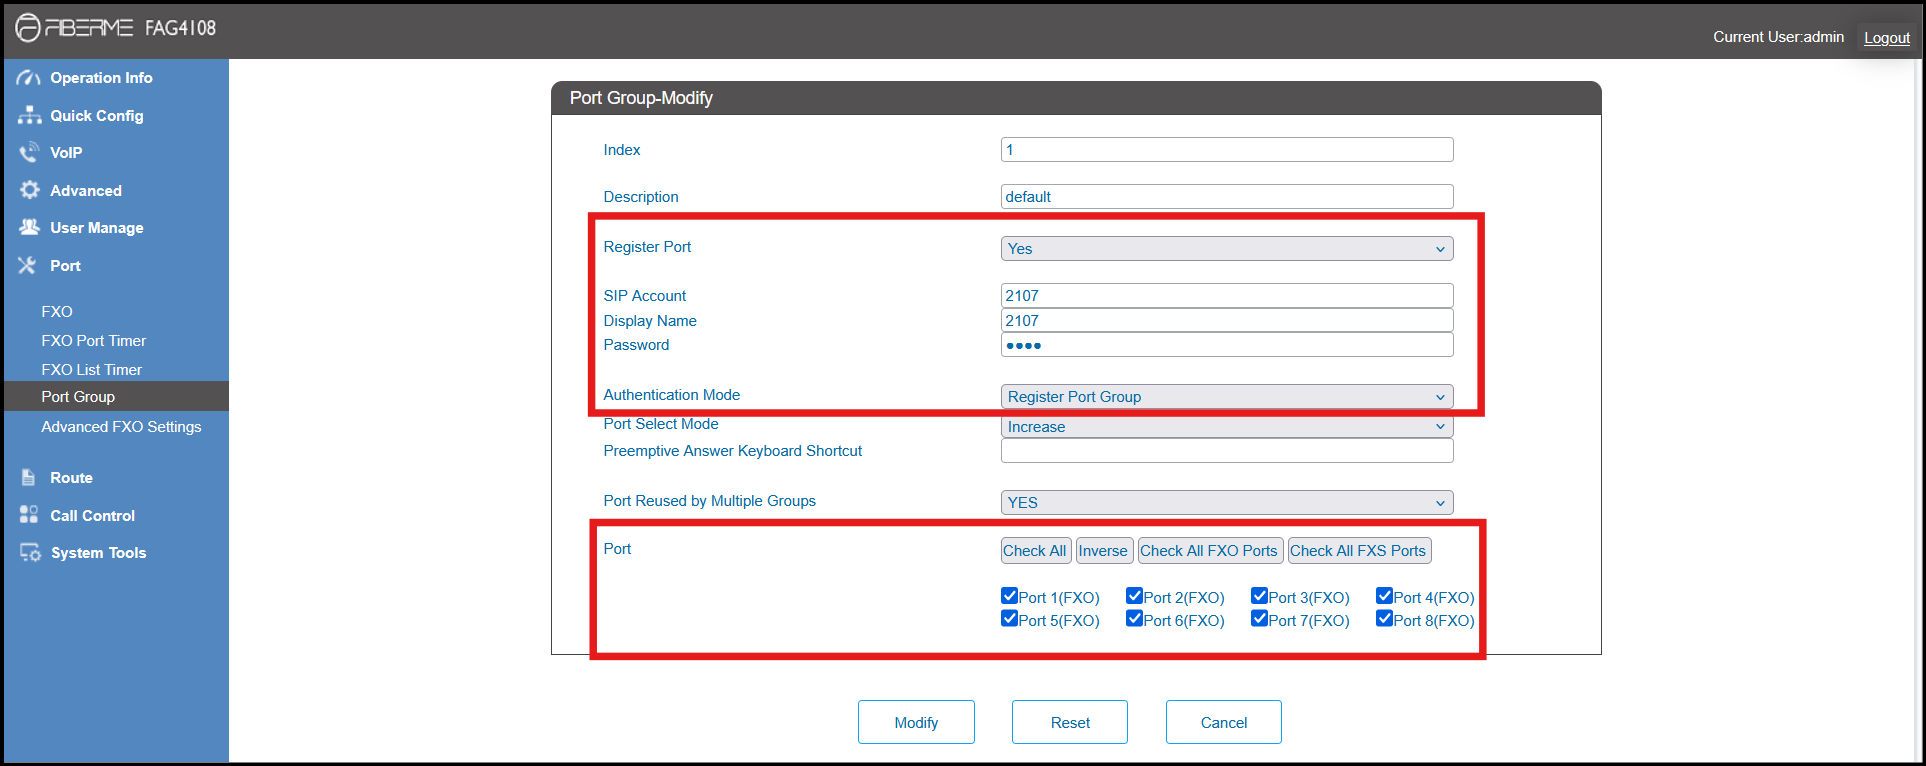This screenshot has height=766, width=1926.
Task: Click Preemptive Answer Keyboard Shortcut field
Action: point(1227,451)
